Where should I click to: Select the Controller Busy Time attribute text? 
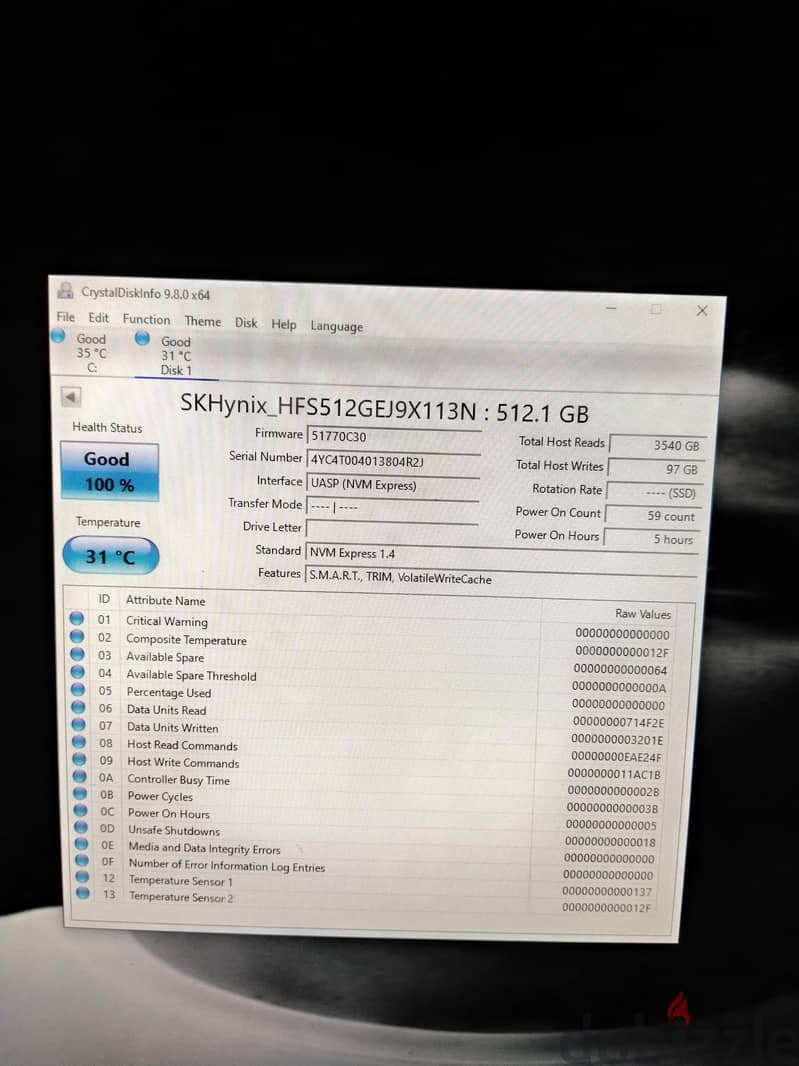click(179, 780)
